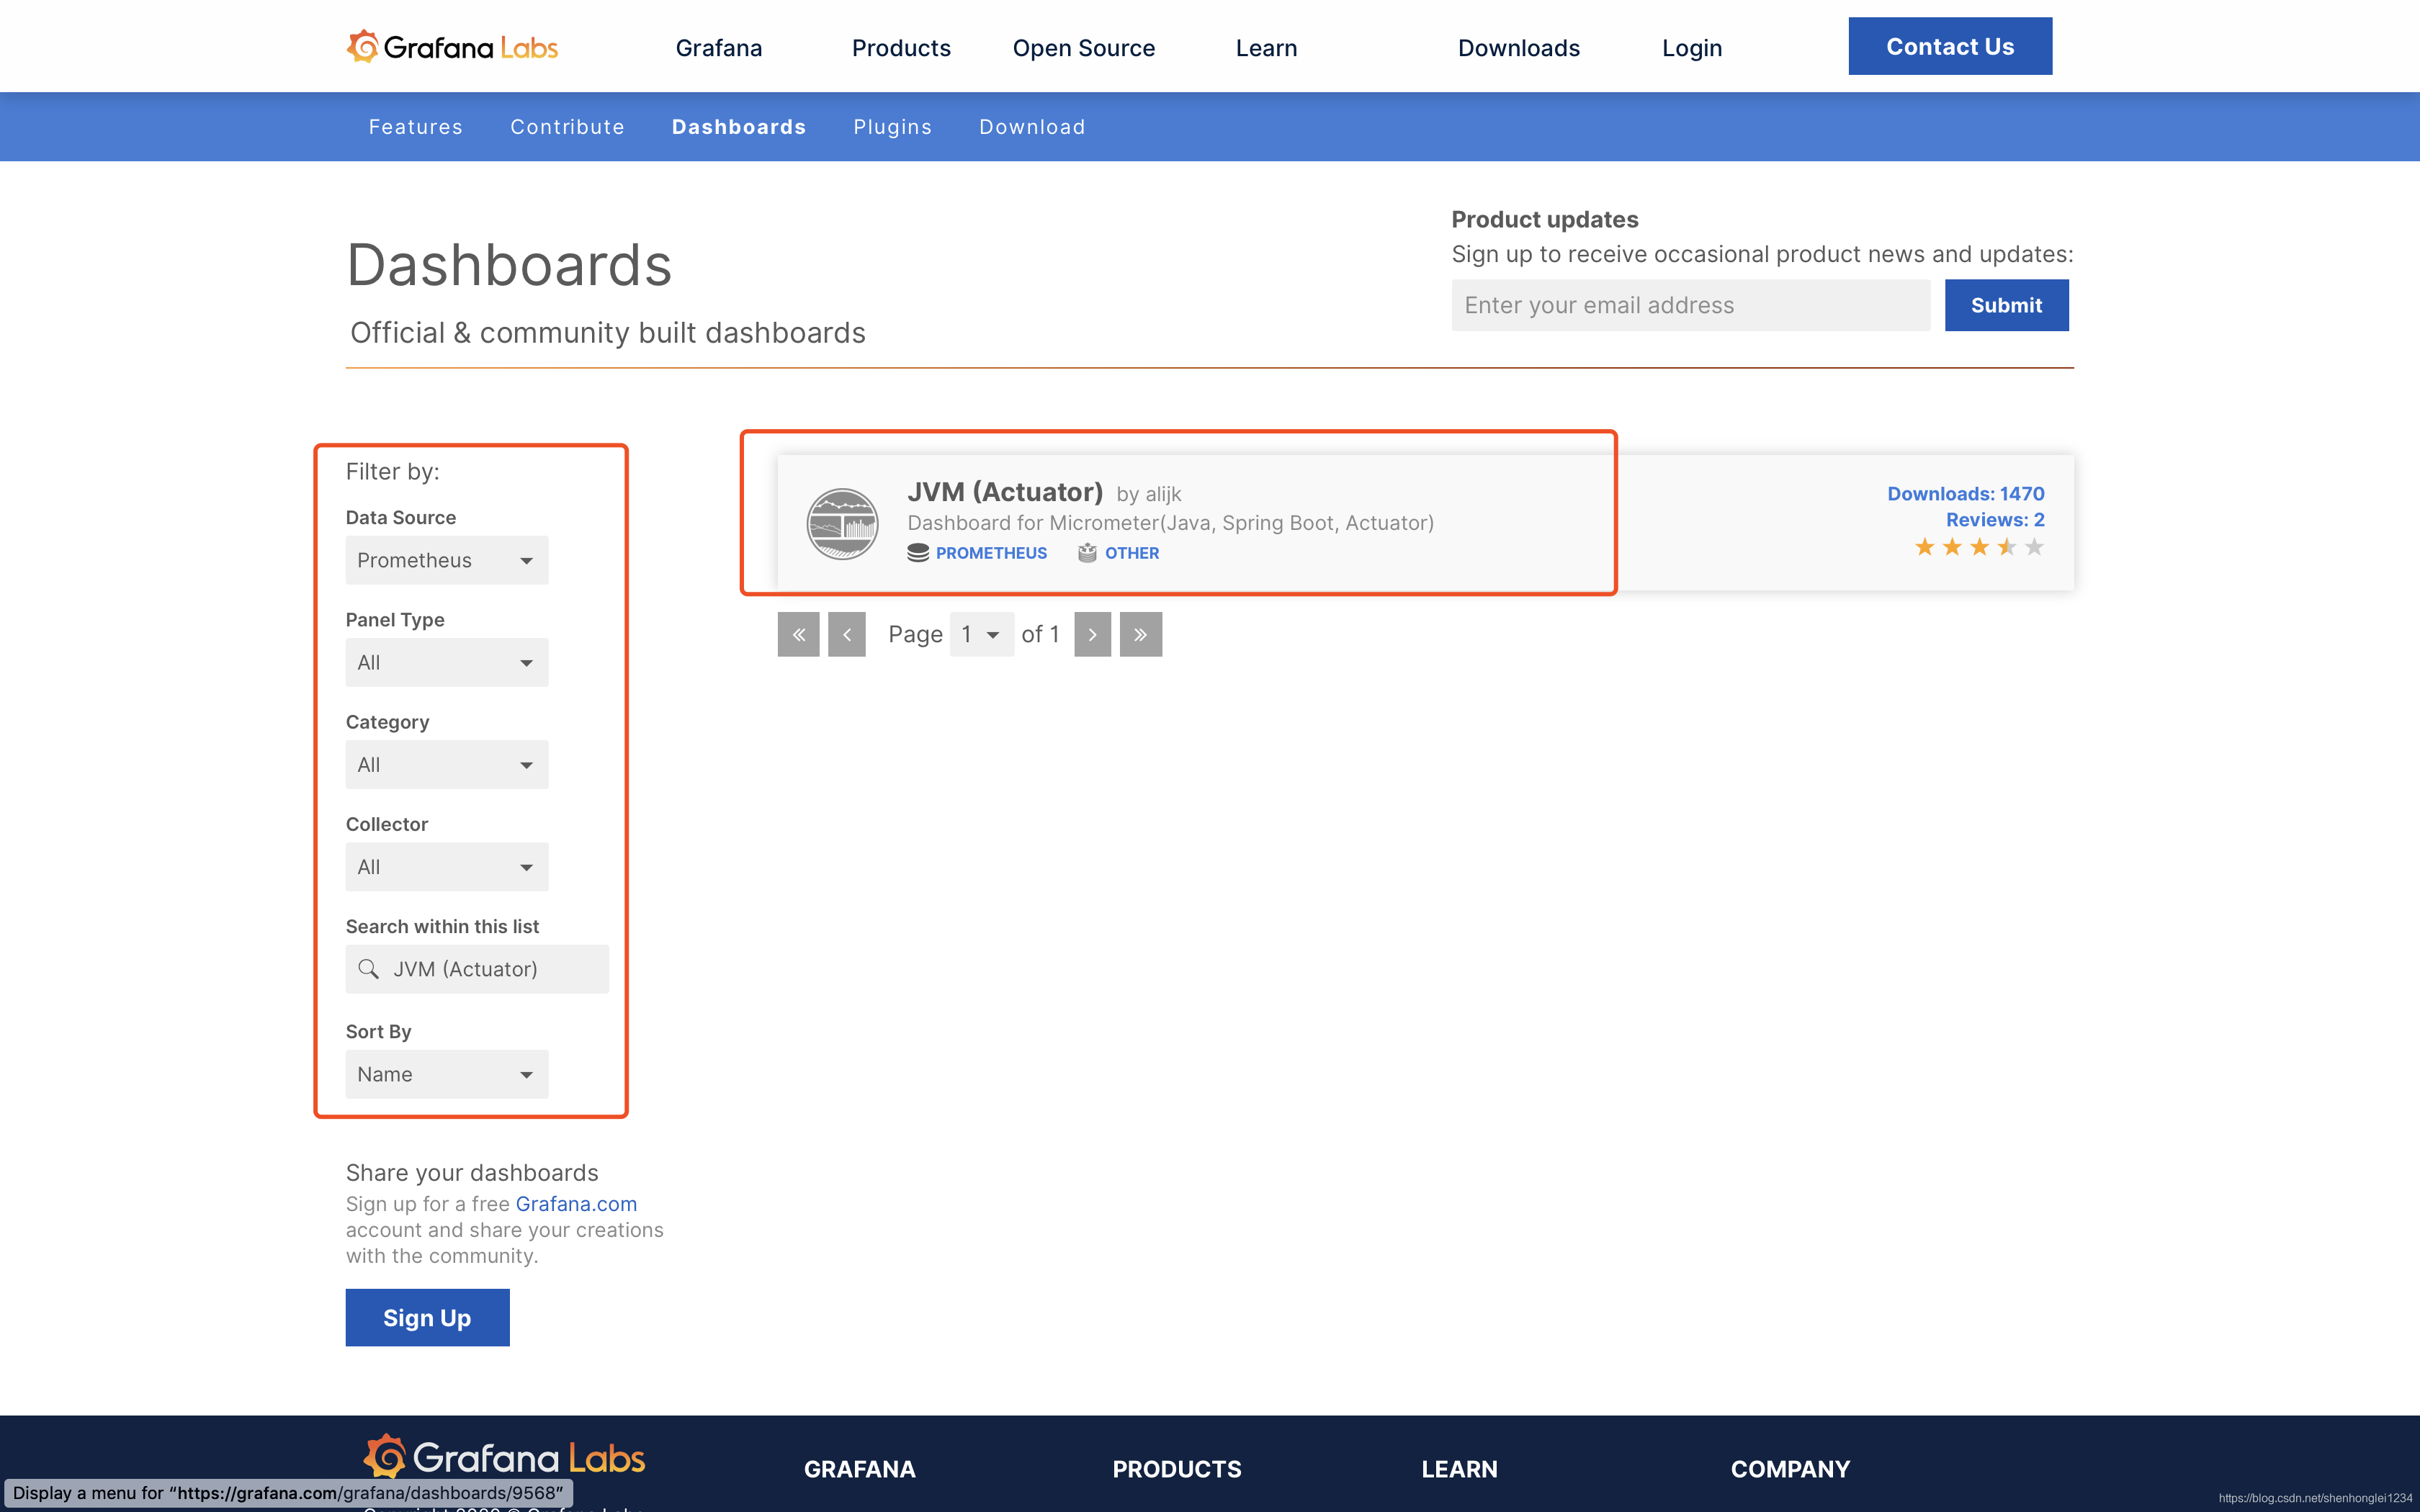Image resolution: width=2420 pixels, height=1512 pixels.
Task: Open the Category filter dropdown
Action: tap(446, 765)
